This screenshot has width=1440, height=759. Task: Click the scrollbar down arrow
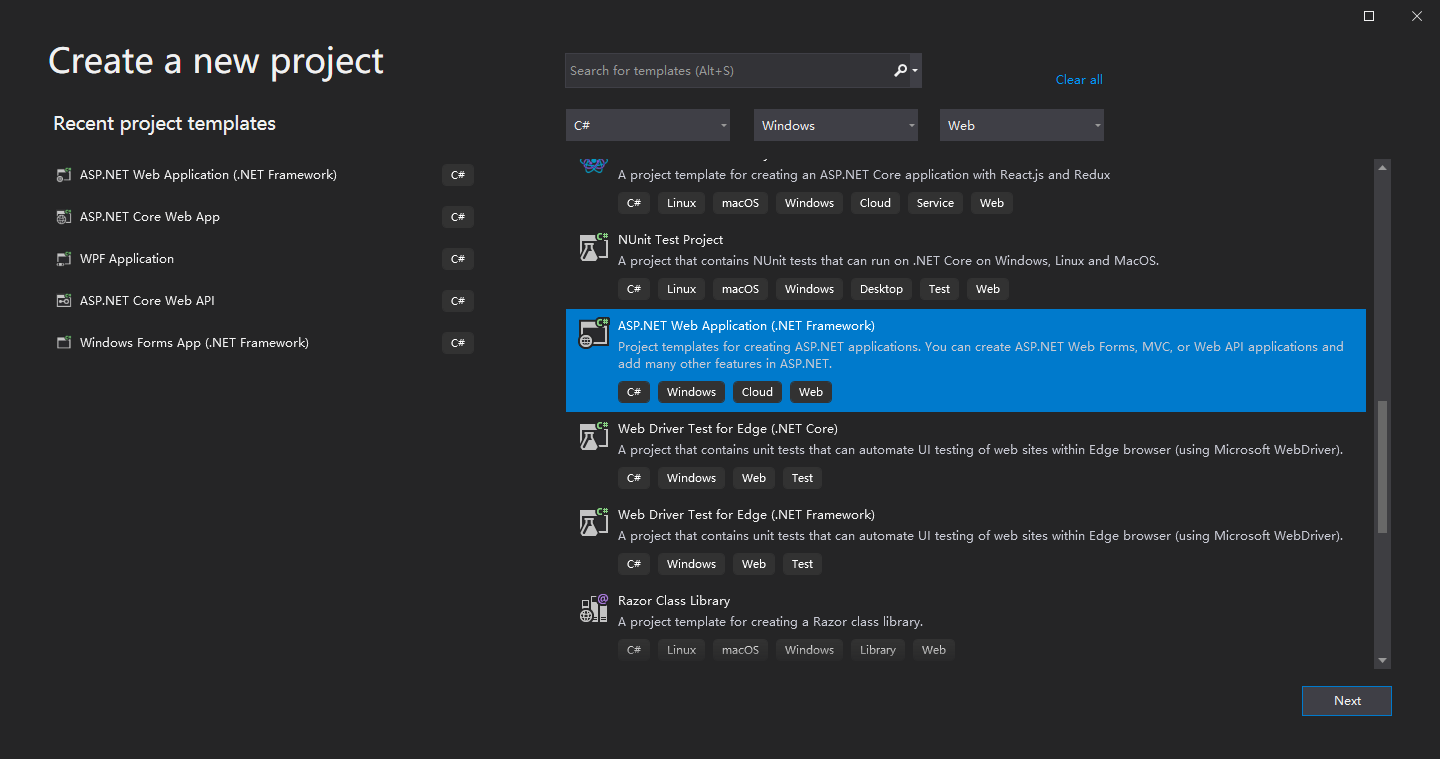(x=1382, y=661)
